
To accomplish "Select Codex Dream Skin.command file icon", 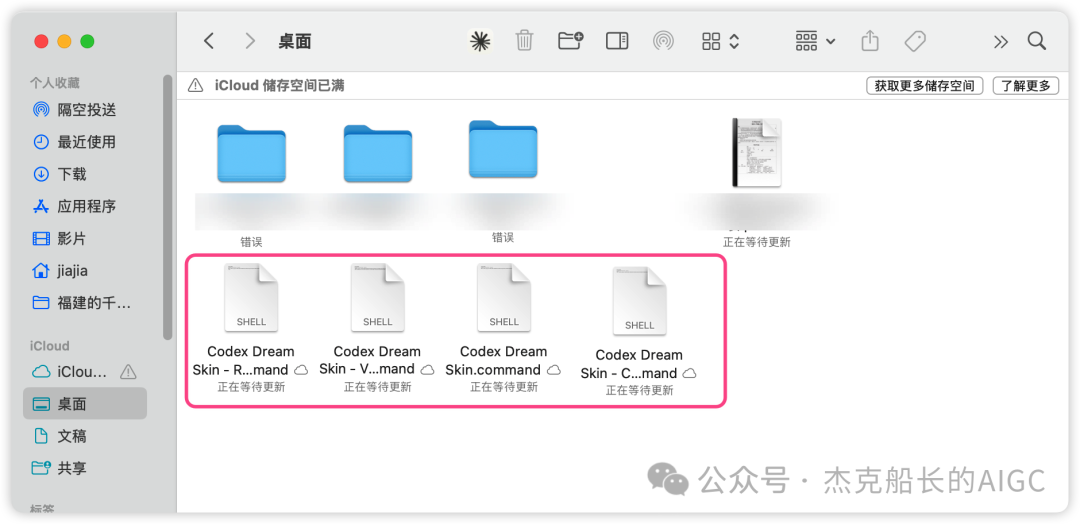I will (503, 298).
